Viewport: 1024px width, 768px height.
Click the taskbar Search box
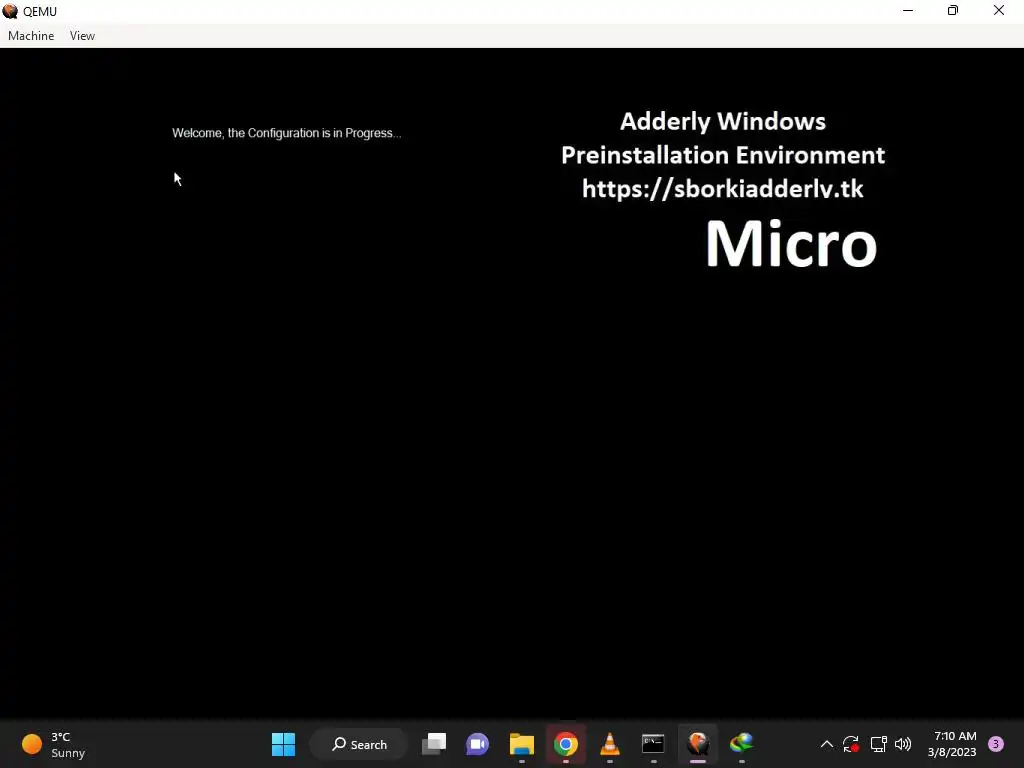point(359,744)
